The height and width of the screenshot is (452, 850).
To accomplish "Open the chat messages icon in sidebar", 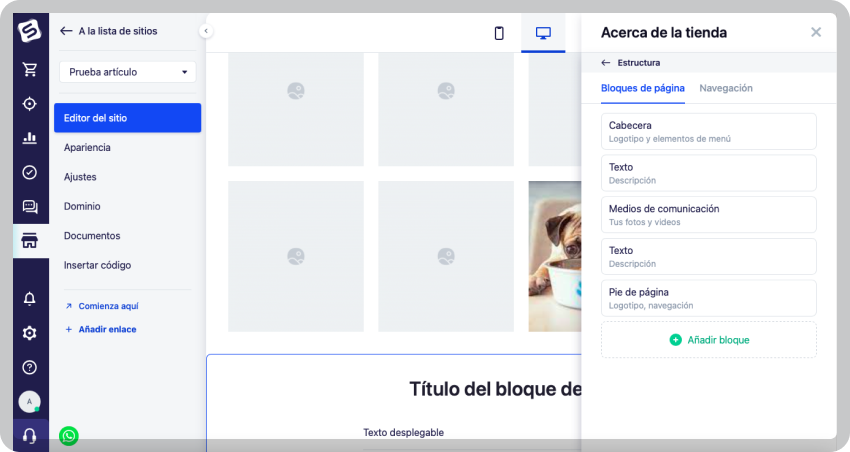I will tap(30, 206).
